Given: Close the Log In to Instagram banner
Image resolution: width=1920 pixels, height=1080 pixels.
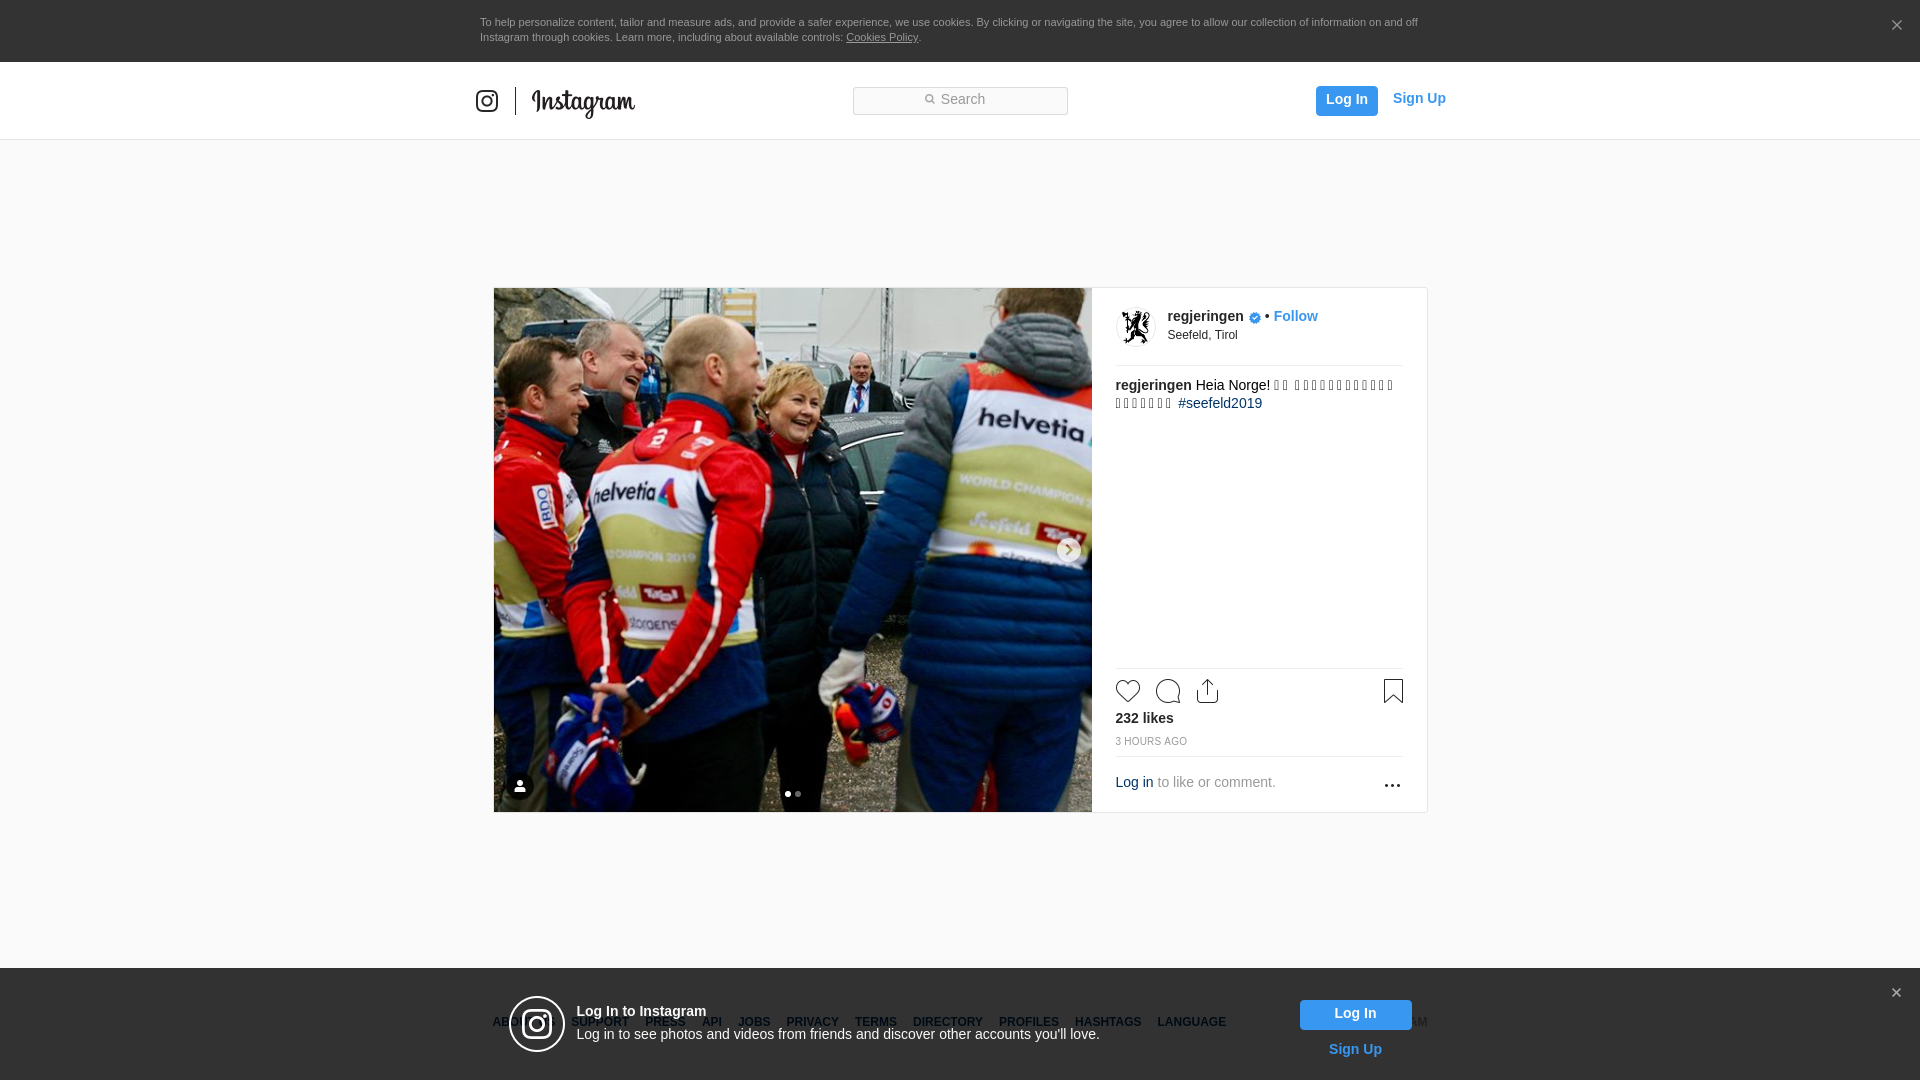Looking at the screenshot, I should click(1896, 993).
